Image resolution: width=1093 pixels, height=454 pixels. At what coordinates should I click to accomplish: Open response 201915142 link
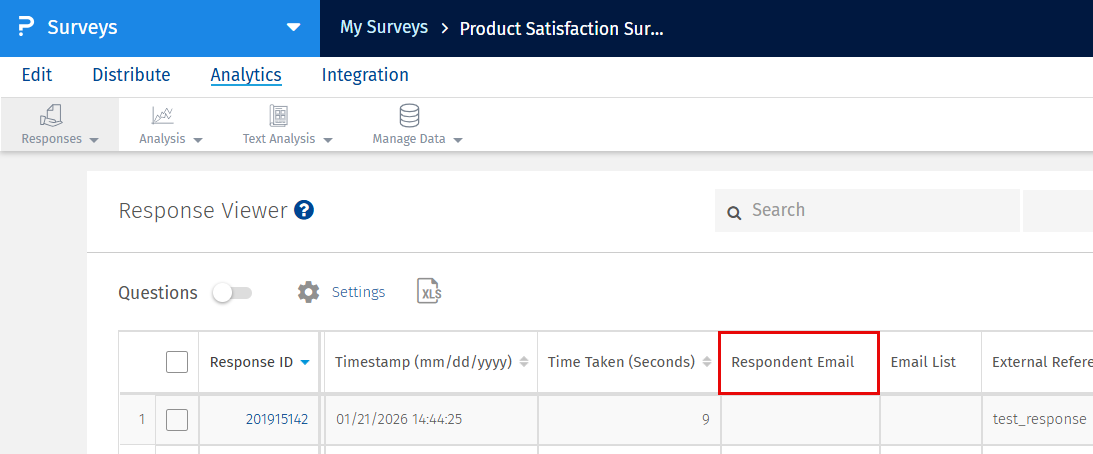tap(277, 419)
